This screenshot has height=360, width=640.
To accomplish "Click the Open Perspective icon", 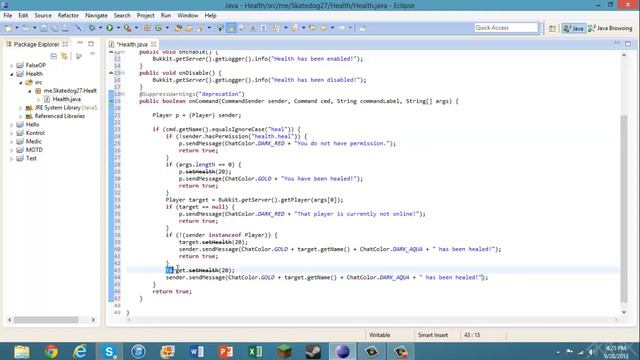I will (552, 28).
